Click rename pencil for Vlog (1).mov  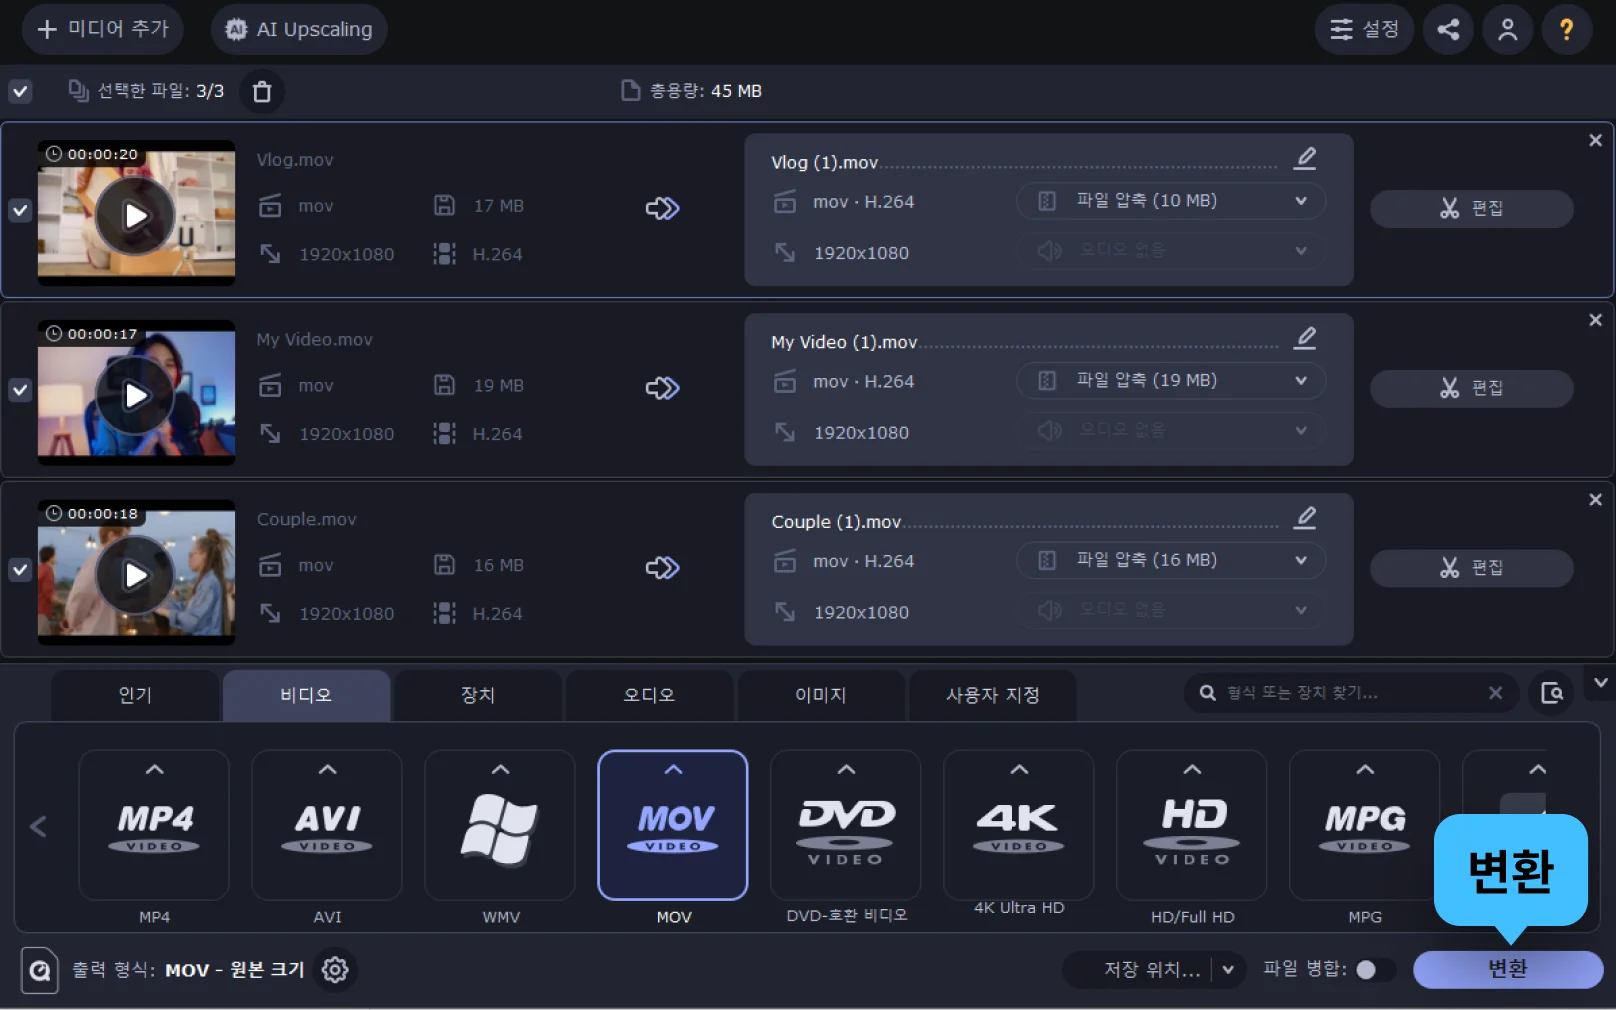1305,158
